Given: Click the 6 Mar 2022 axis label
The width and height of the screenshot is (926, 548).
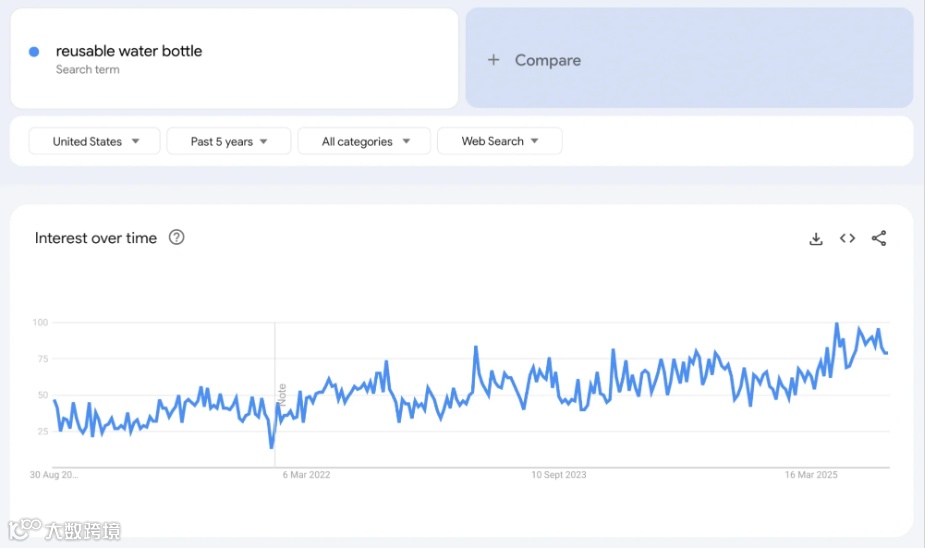Looking at the screenshot, I should point(307,475).
